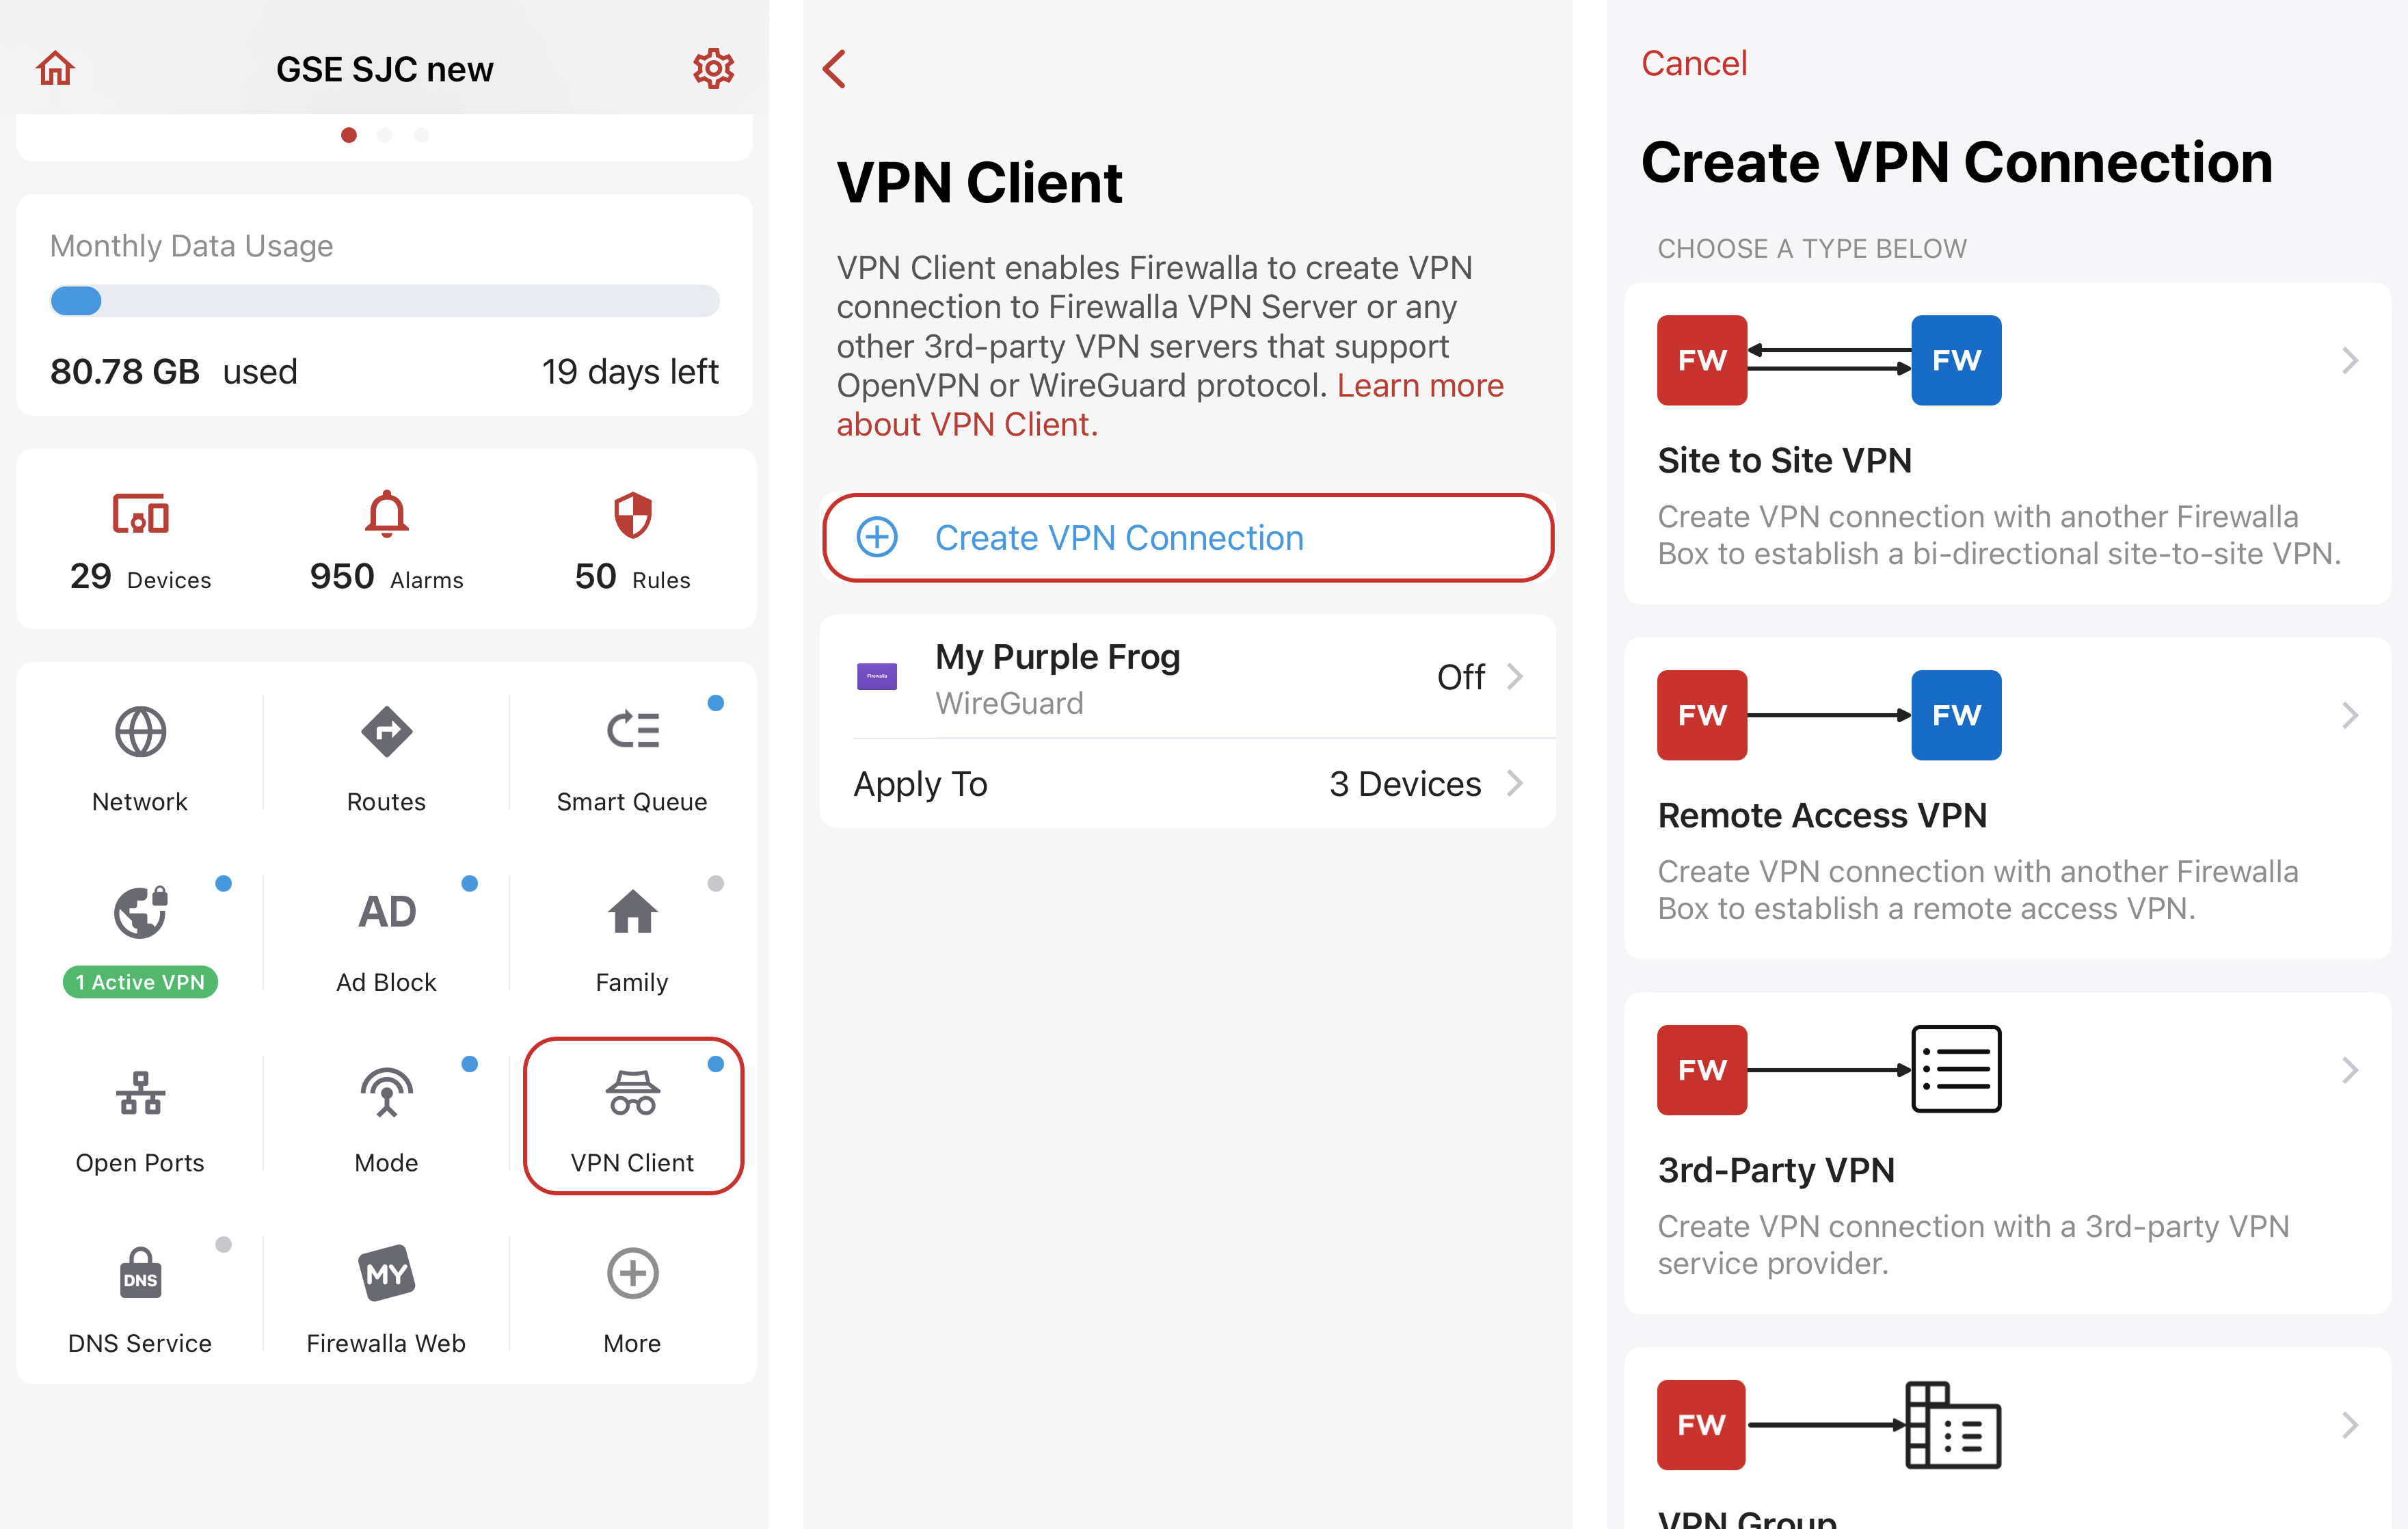The height and width of the screenshot is (1529, 2408).
Task: Open the Mode antenna icon
Action: point(386,1093)
